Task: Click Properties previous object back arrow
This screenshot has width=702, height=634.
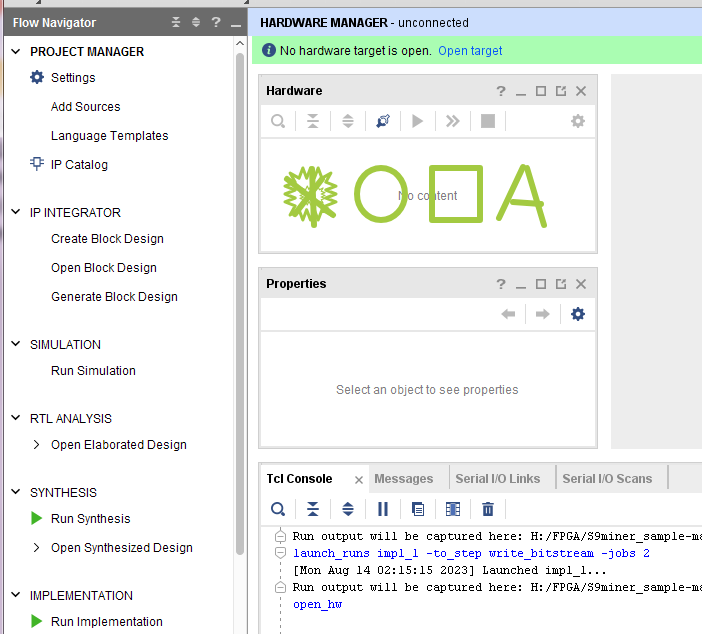Action: (x=508, y=314)
